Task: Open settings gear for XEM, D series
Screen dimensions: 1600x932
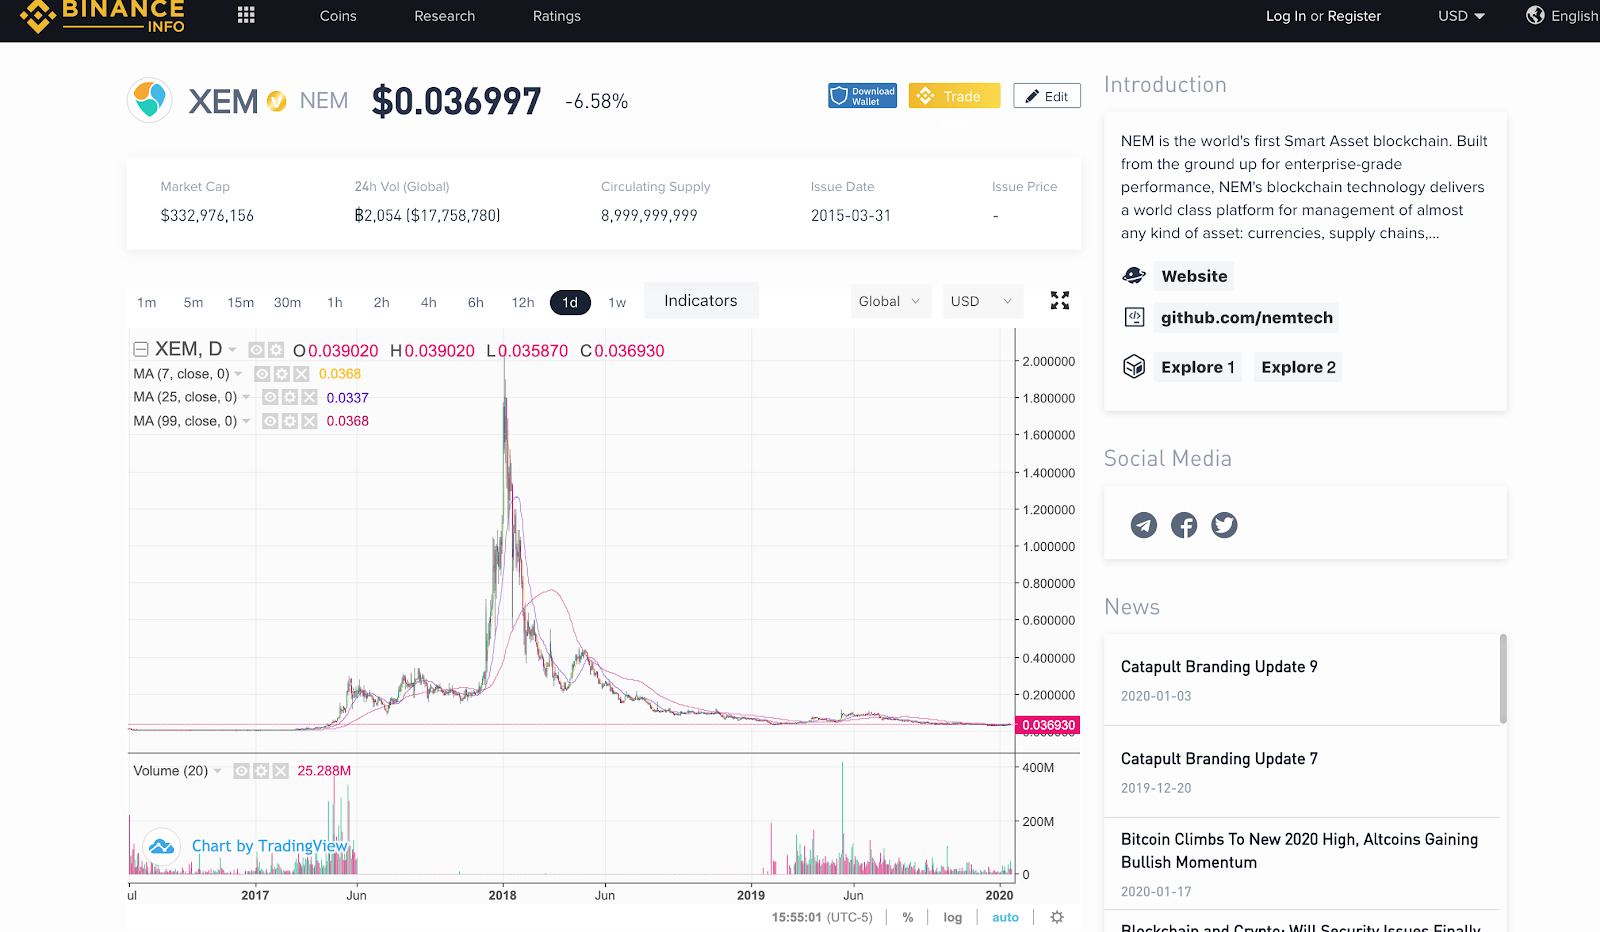Action: (274, 350)
